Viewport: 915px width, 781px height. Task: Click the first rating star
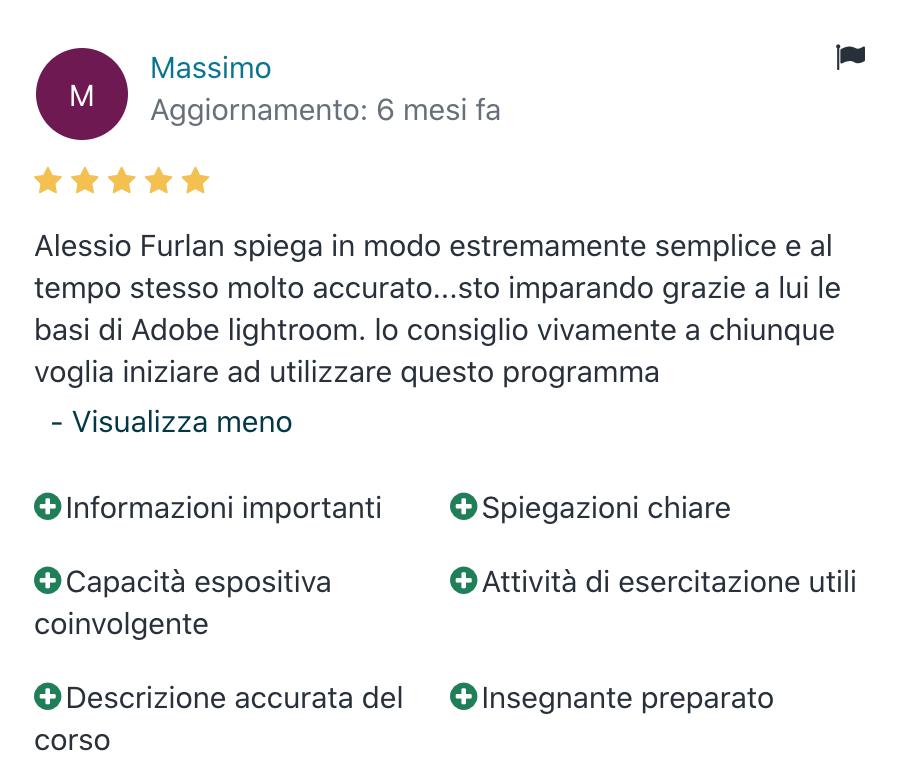tap(48, 180)
